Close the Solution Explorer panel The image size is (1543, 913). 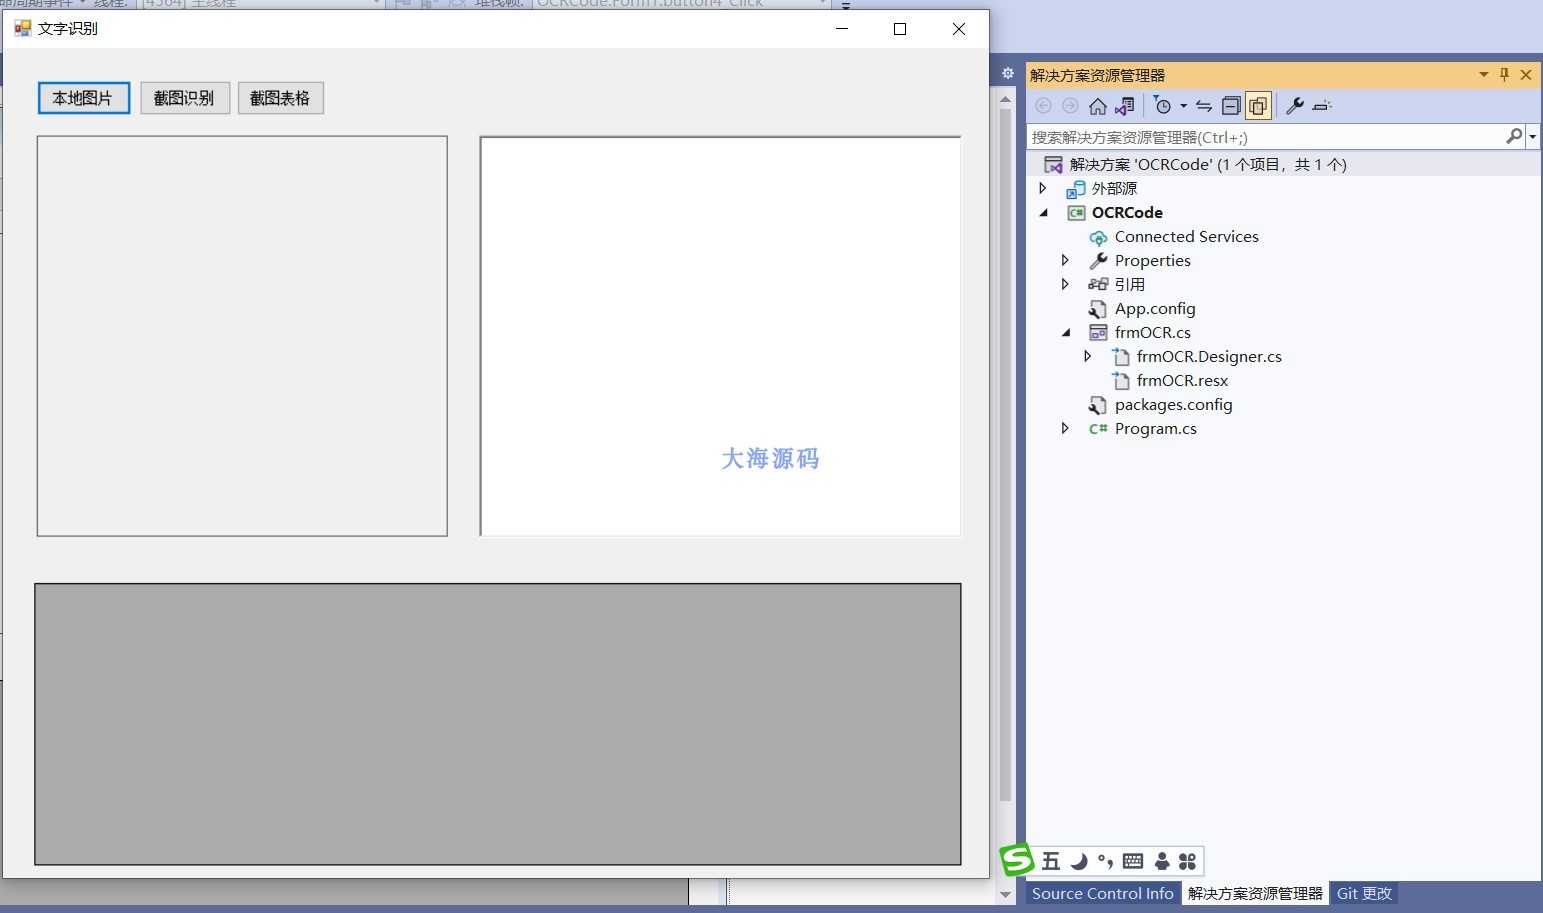[1526, 75]
